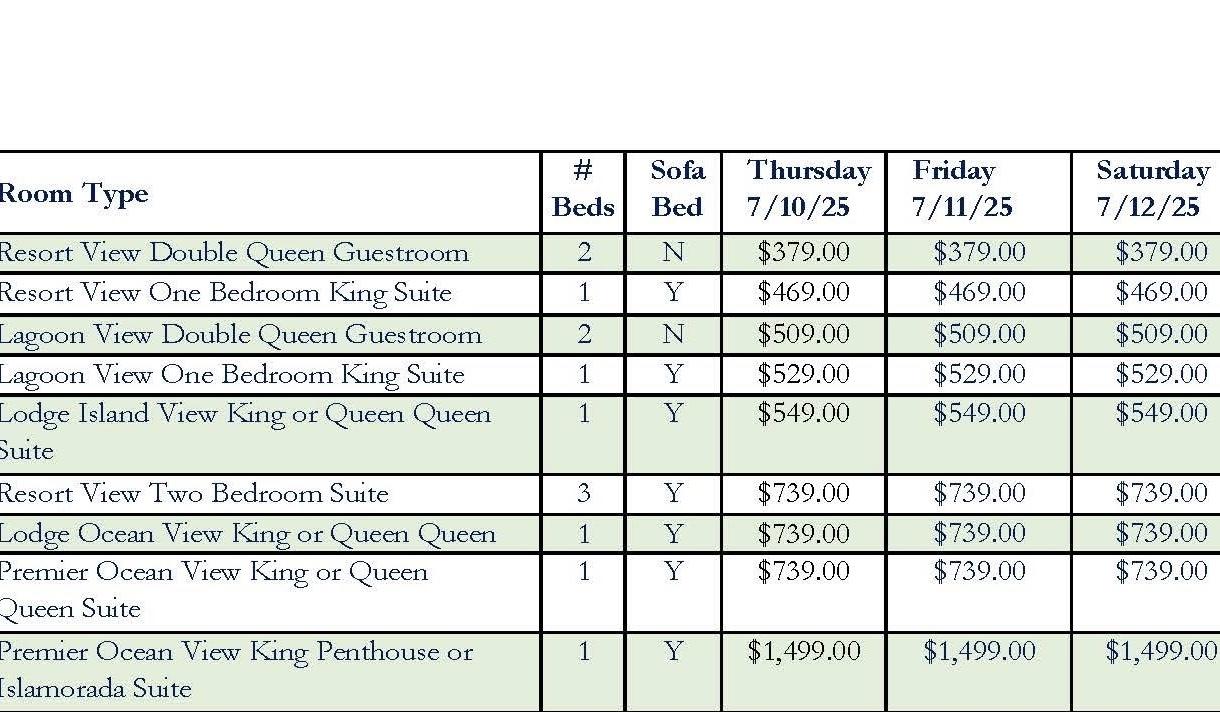Select Friday $549.00 Lodge Island rate
The image size is (1220, 712).
click(979, 413)
